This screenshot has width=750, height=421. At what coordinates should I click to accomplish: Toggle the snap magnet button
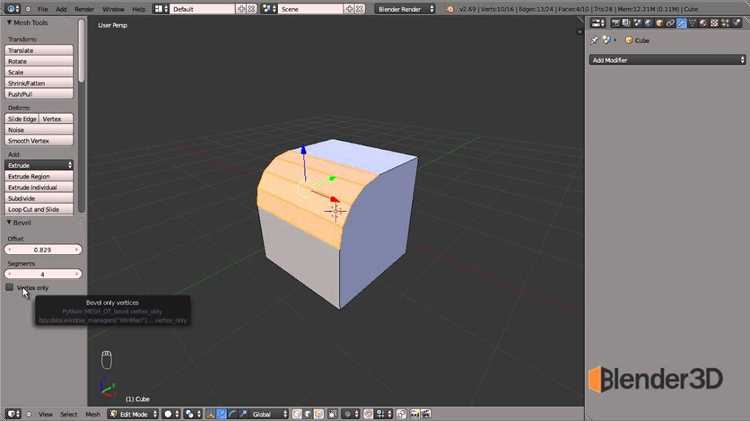pos(368,414)
